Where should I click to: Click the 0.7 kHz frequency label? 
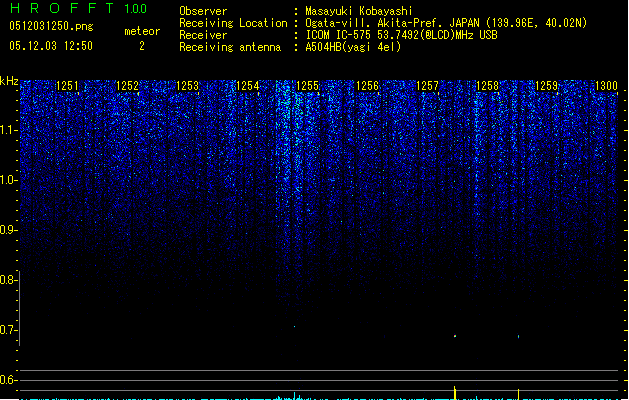click(8, 330)
